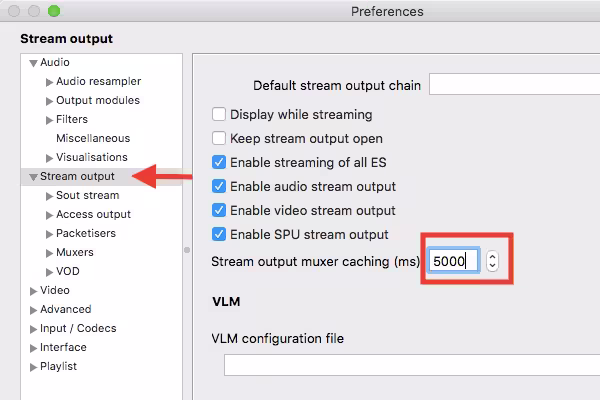Enable Keep stream output open
Viewport: 600px width, 400px height.
pyautogui.click(x=219, y=139)
